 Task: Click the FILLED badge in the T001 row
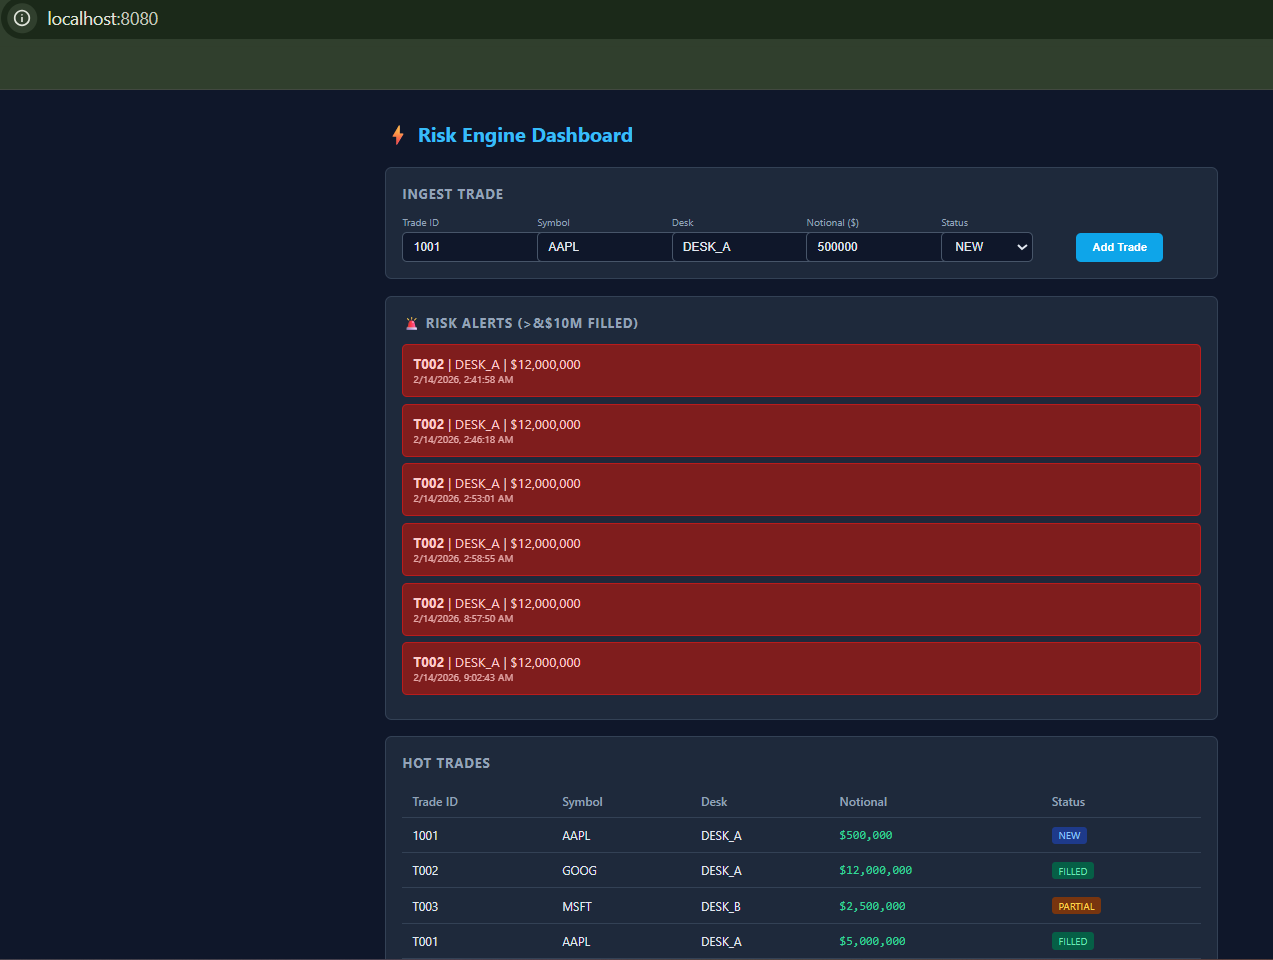pyautogui.click(x=1073, y=941)
